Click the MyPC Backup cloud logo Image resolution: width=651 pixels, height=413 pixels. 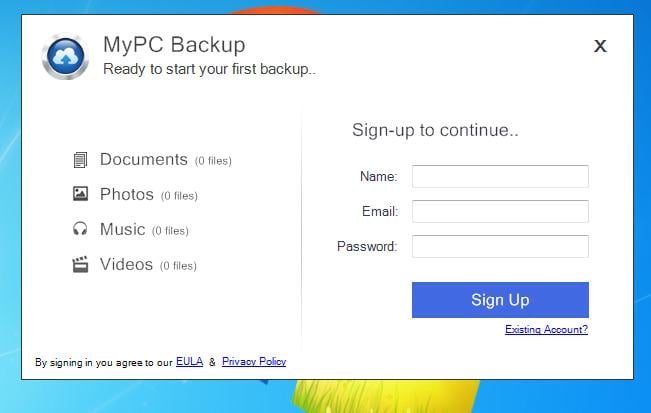(x=66, y=55)
